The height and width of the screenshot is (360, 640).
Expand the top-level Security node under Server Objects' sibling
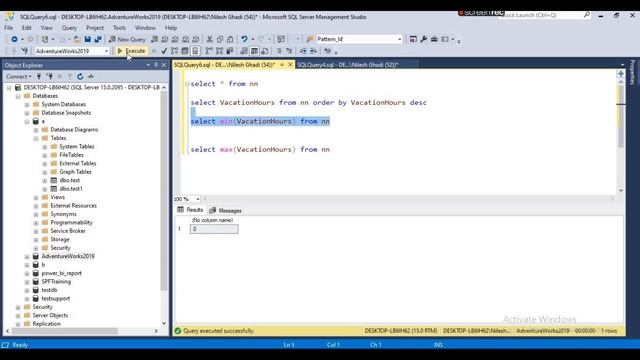click(18, 307)
